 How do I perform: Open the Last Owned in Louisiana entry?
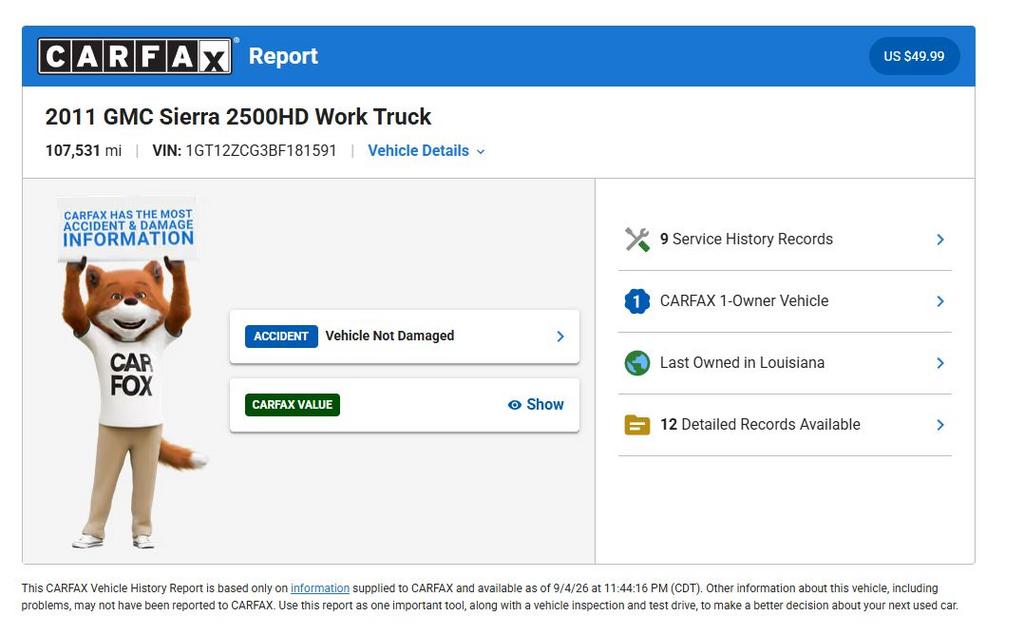(784, 363)
